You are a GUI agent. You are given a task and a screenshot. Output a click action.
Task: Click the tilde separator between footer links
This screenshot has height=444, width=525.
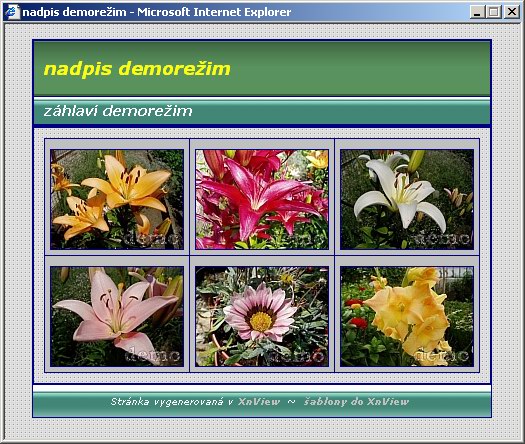pos(292,401)
